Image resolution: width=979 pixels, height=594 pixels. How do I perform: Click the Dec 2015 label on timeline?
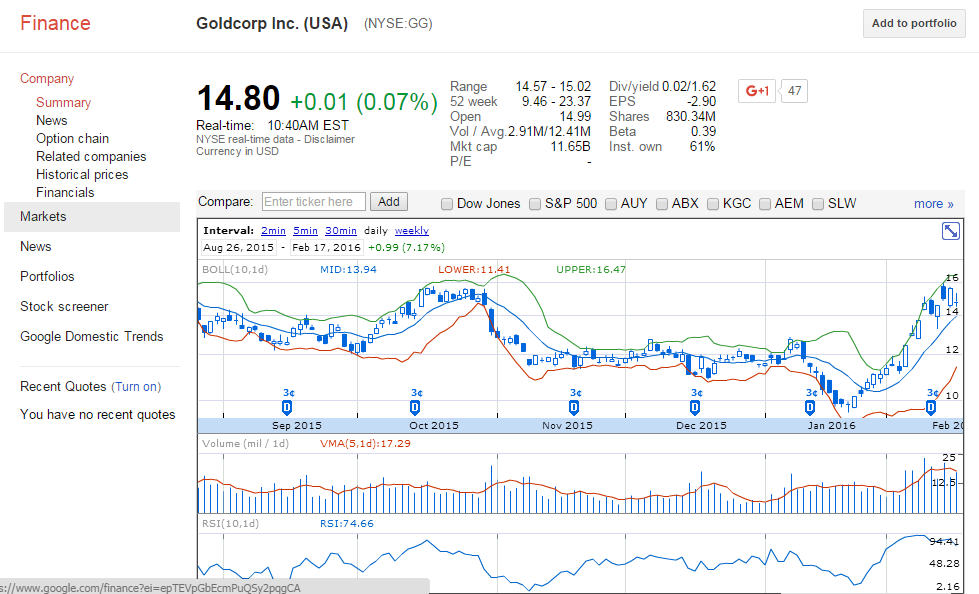701,425
